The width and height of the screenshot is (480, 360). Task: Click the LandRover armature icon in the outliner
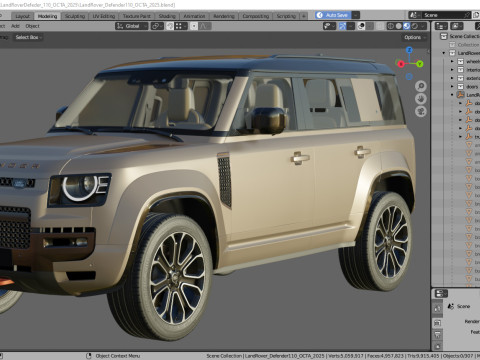(460, 95)
